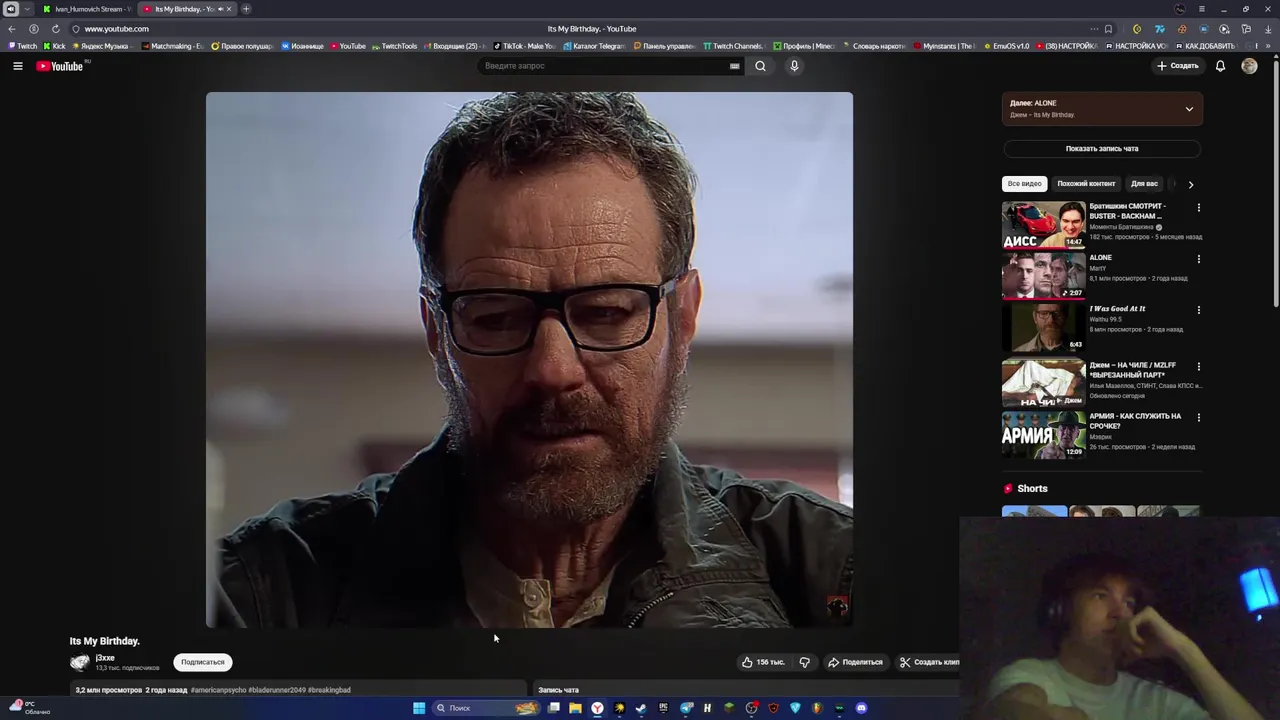
Task: Open a new browser tab with plus
Action: pos(246,9)
